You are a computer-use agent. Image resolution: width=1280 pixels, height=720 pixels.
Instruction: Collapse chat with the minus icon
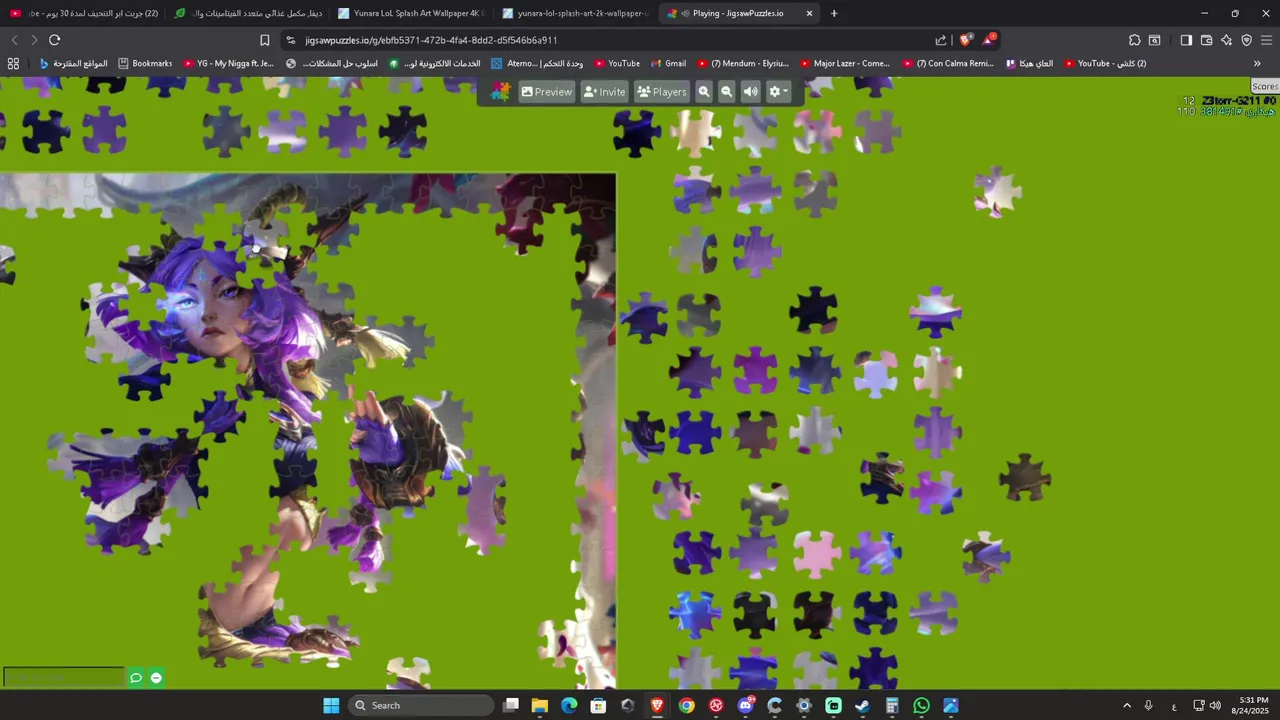coord(156,678)
